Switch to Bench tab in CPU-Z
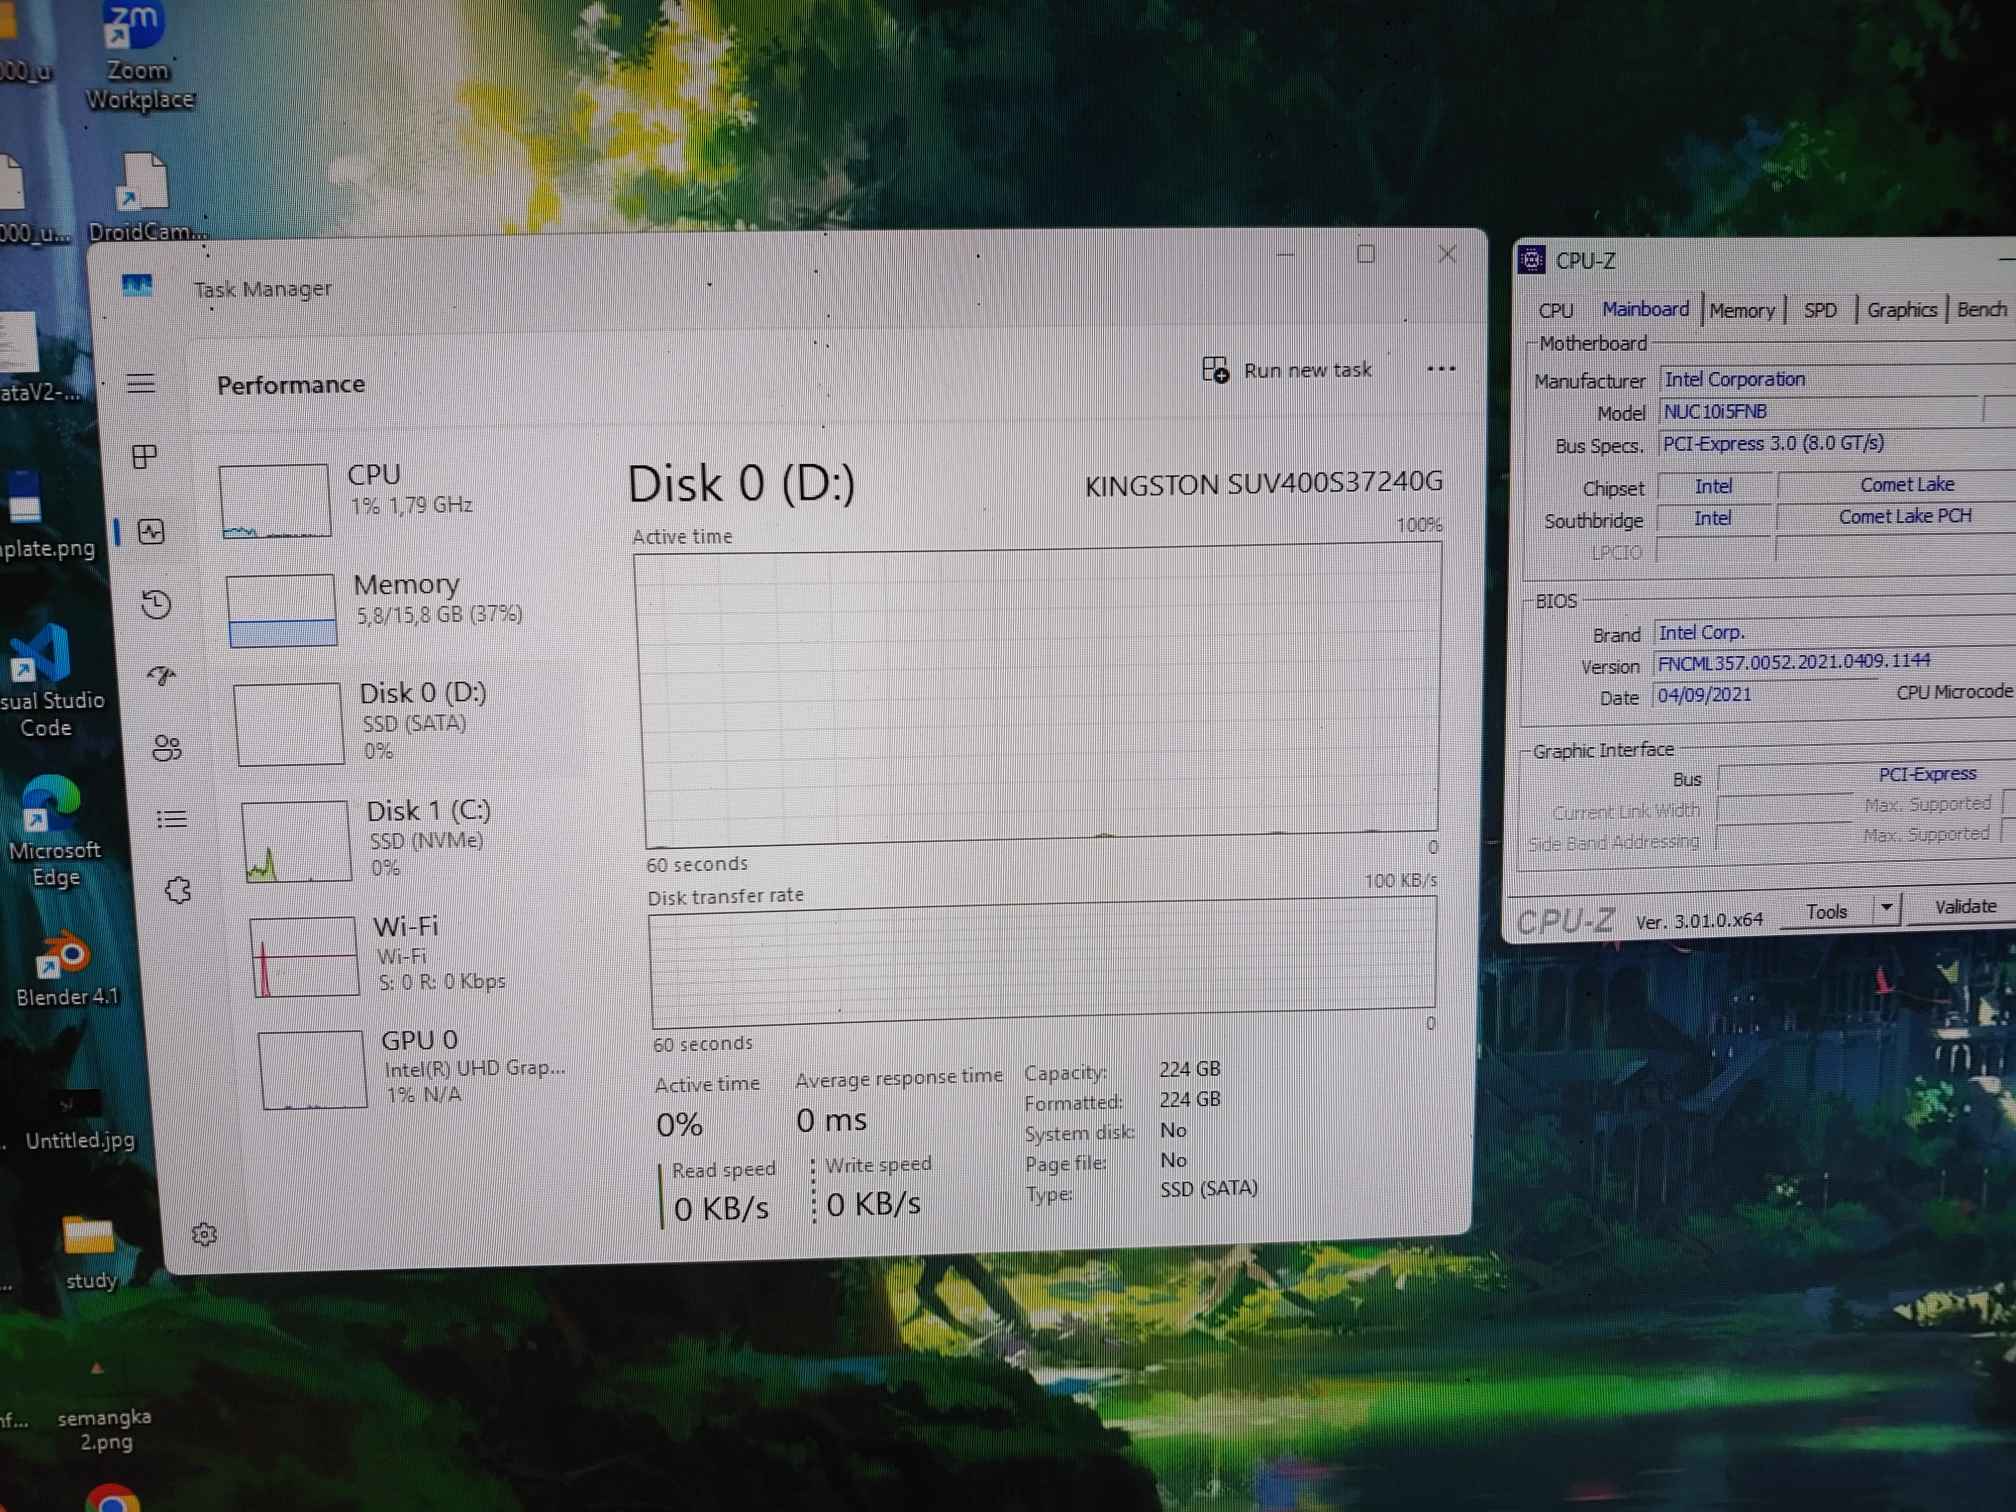 (x=1981, y=309)
